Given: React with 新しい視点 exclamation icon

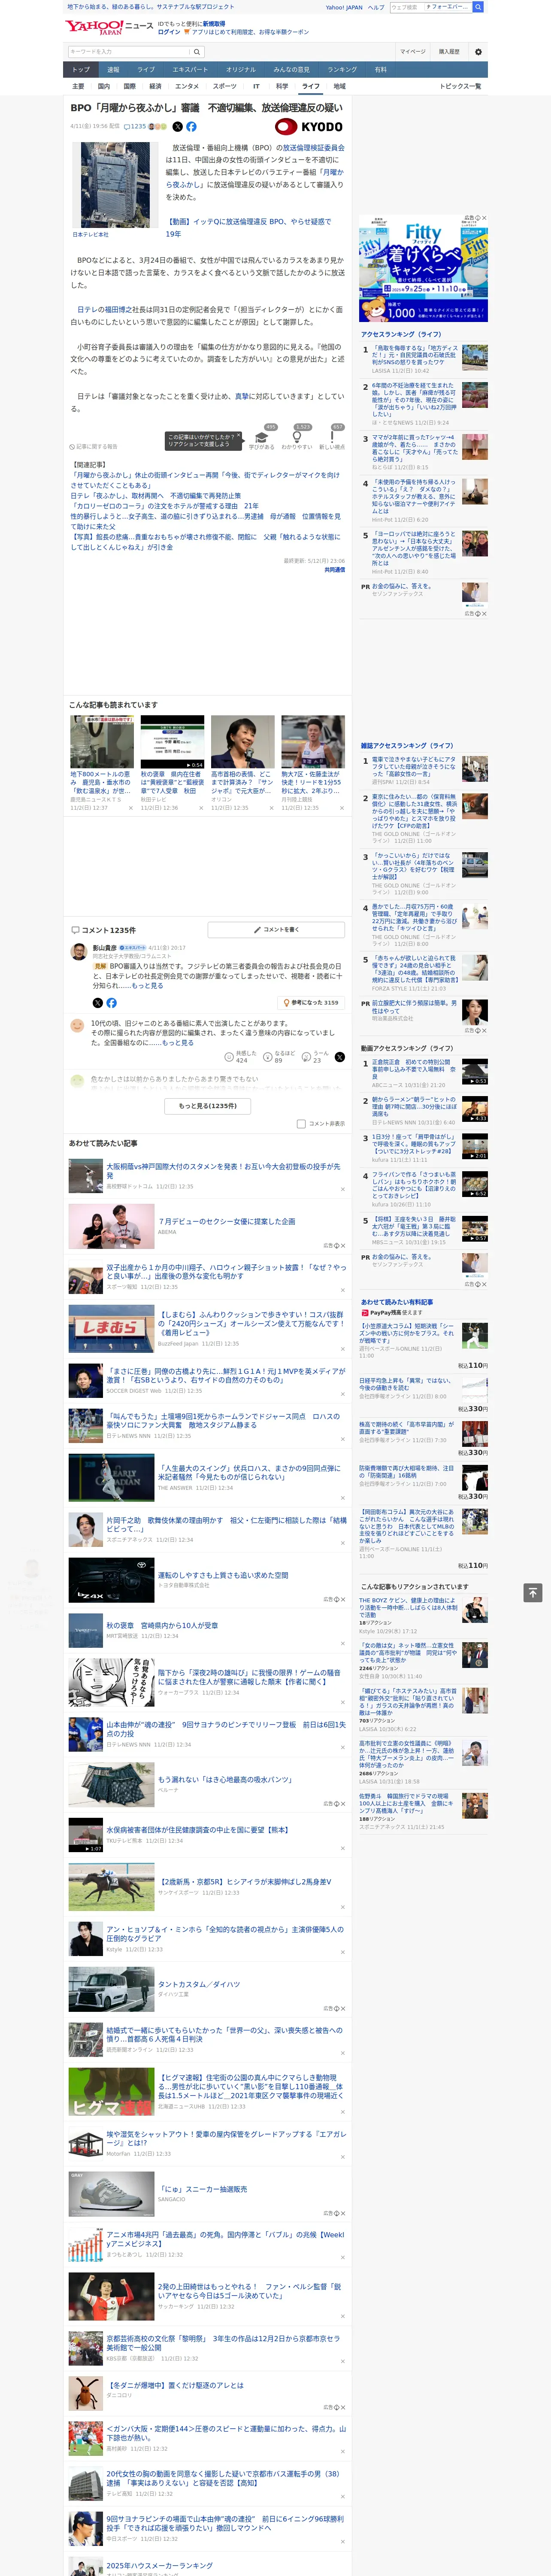Looking at the screenshot, I should pos(332,438).
